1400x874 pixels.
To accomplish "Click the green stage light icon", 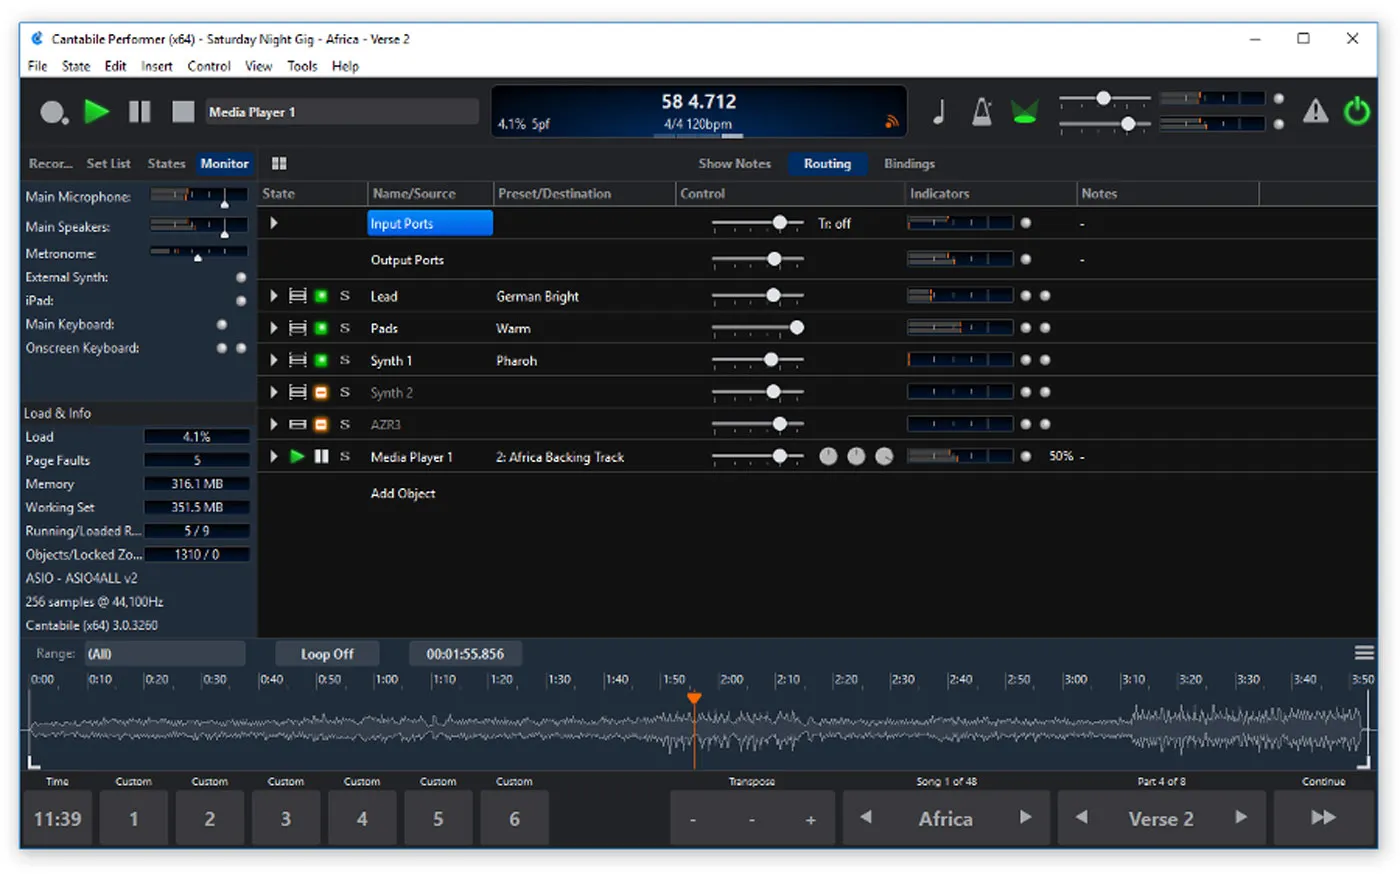I will tap(1024, 110).
